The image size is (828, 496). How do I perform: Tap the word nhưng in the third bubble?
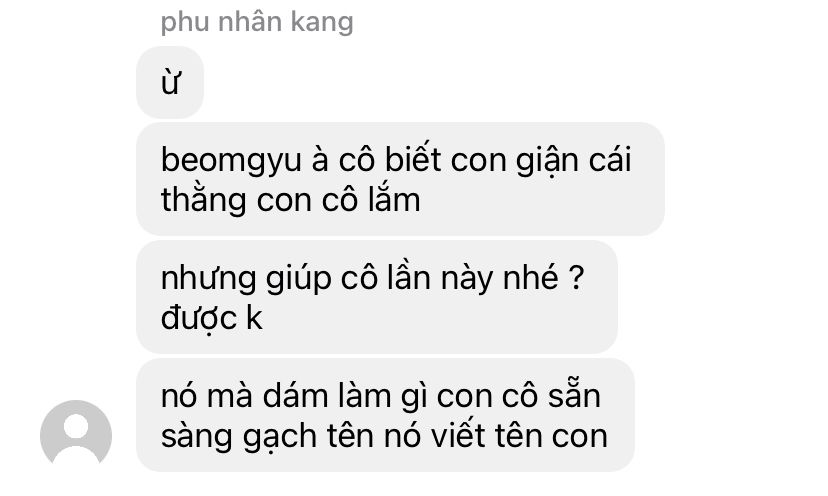pos(209,280)
